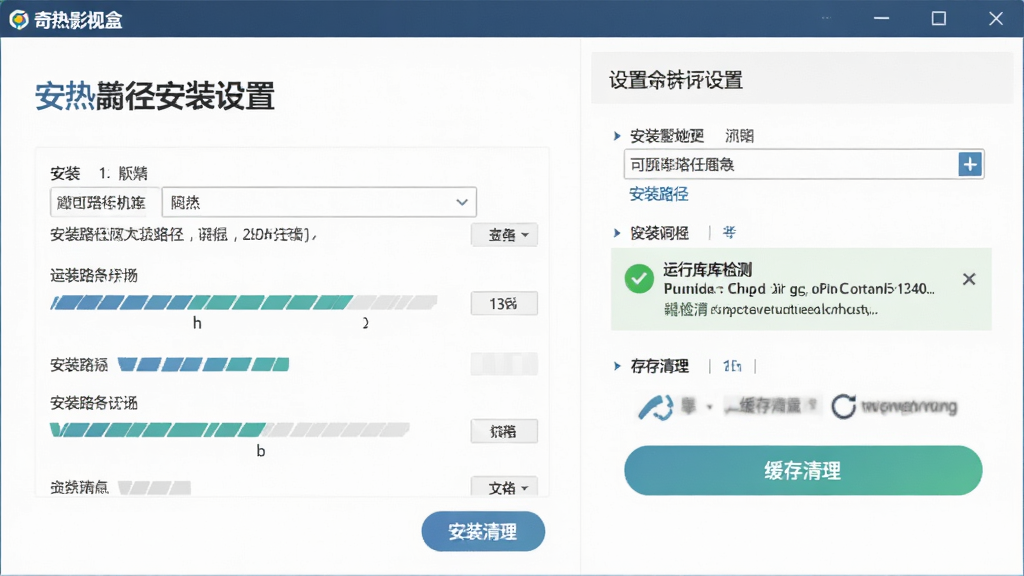Viewport: 1024px width, 576px height.
Task: Close the 奇热影视盒 window
Action: coord(995,18)
